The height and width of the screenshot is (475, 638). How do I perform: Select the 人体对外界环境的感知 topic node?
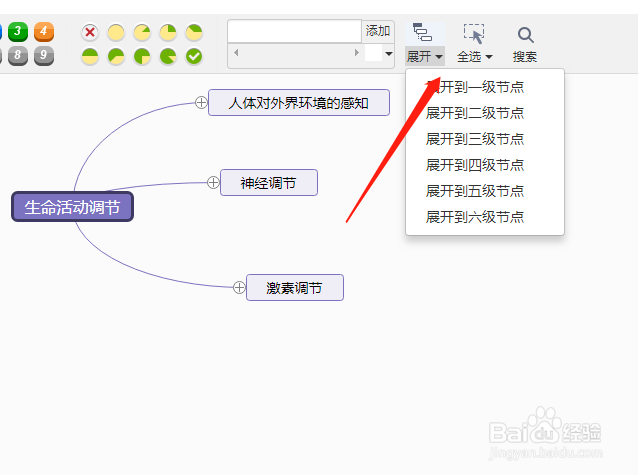pyautogui.click(x=299, y=103)
